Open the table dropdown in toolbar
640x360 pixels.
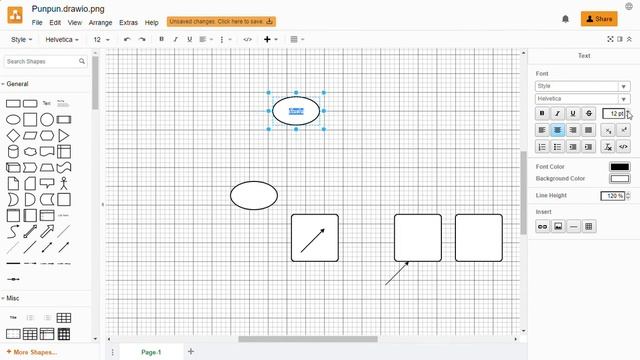point(297,39)
